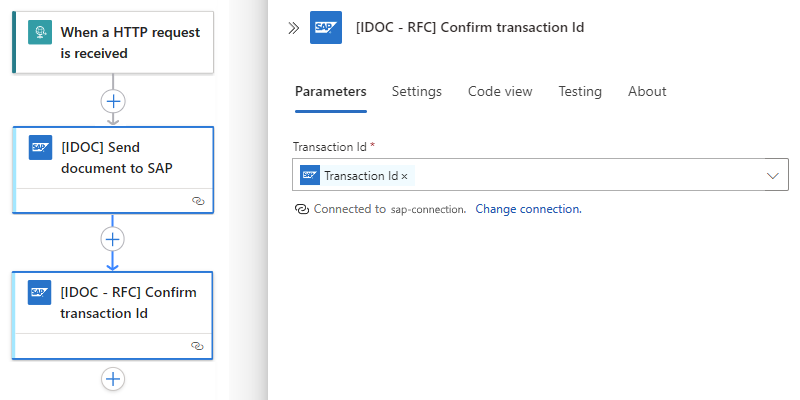Viewport: 800px width, 400px height.
Task: Click connection link icon on Confirm transaction card
Action: click(x=197, y=345)
